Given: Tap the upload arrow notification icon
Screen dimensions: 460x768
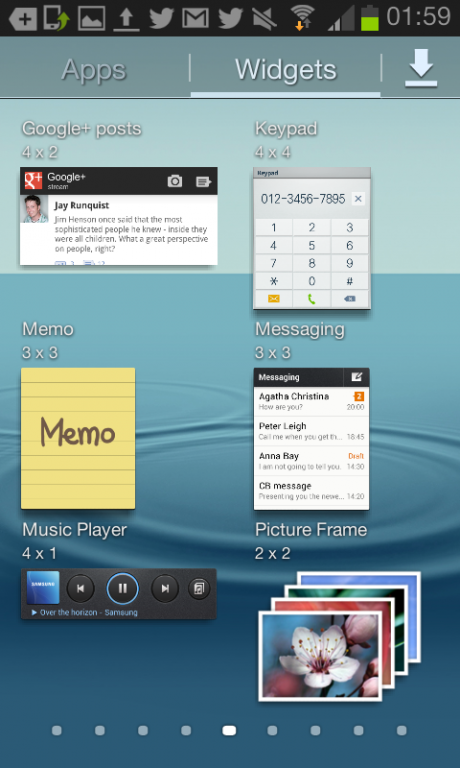Looking at the screenshot, I should [126, 19].
